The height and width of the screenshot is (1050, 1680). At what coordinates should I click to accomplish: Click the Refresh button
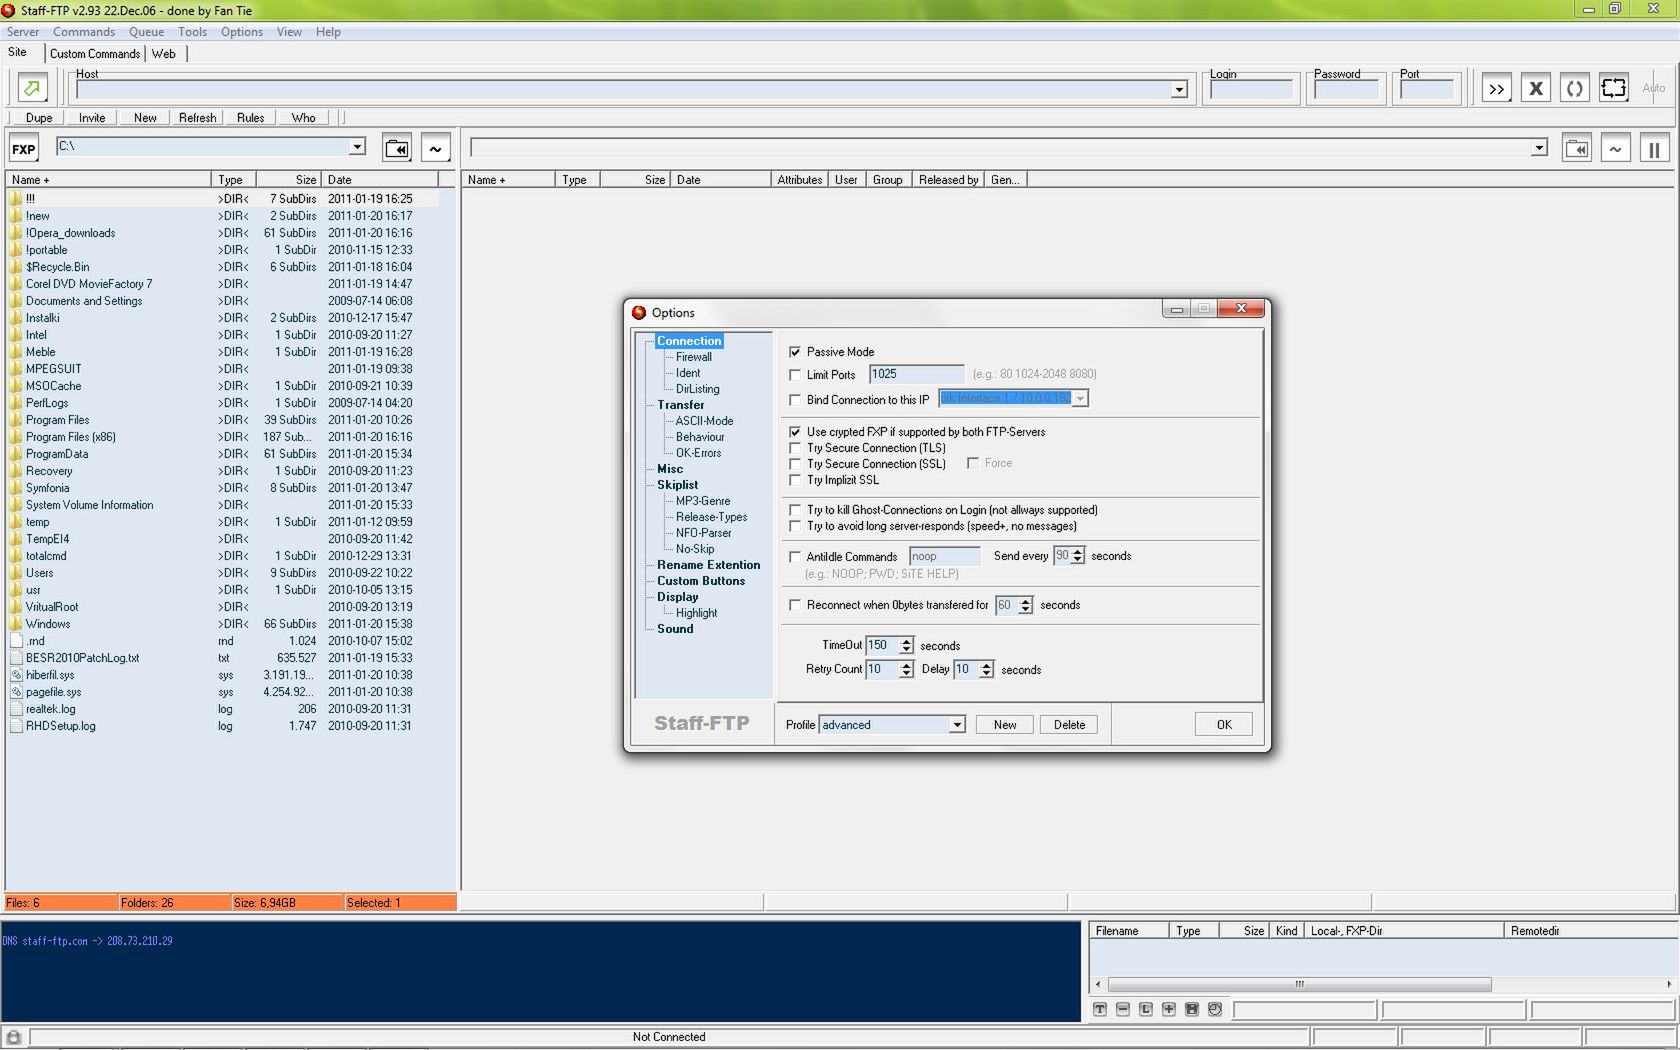click(x=197, y=118)
